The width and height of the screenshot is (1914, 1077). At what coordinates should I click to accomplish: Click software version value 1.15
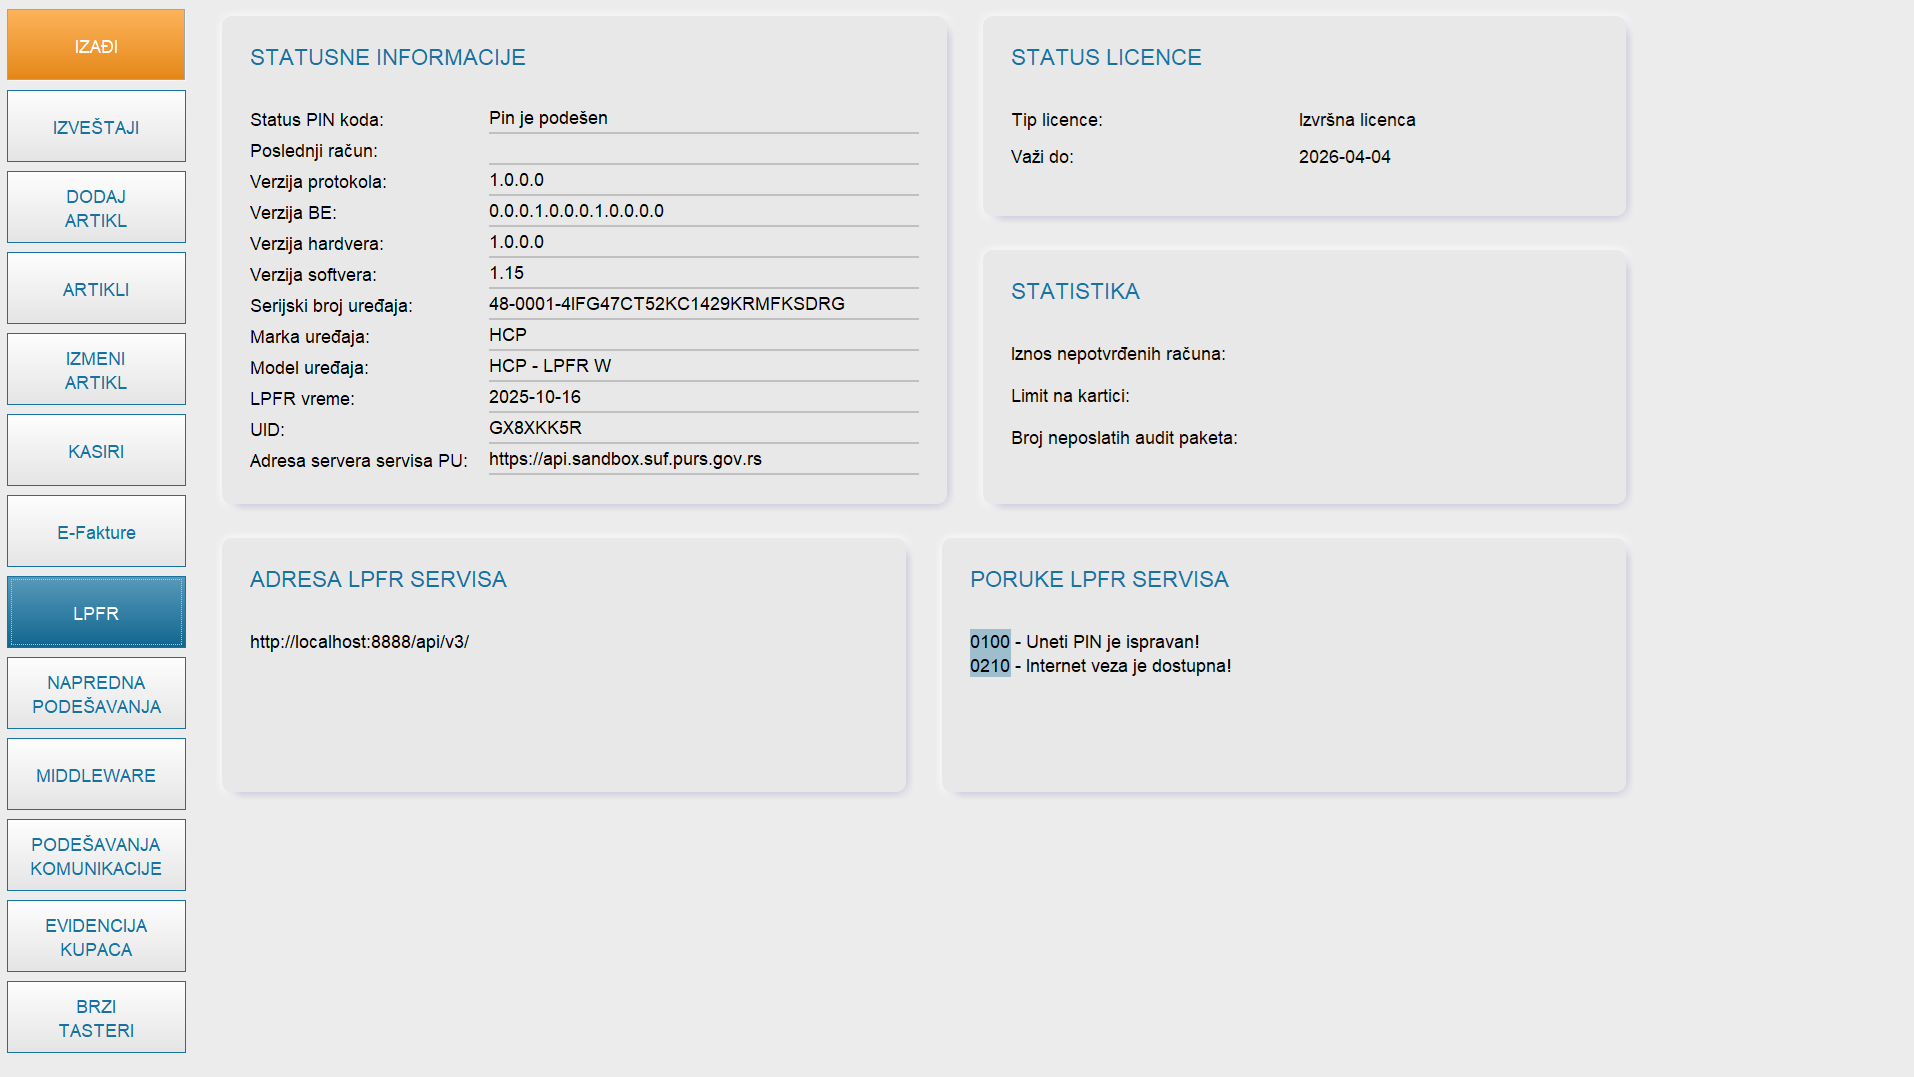point(506,273)
